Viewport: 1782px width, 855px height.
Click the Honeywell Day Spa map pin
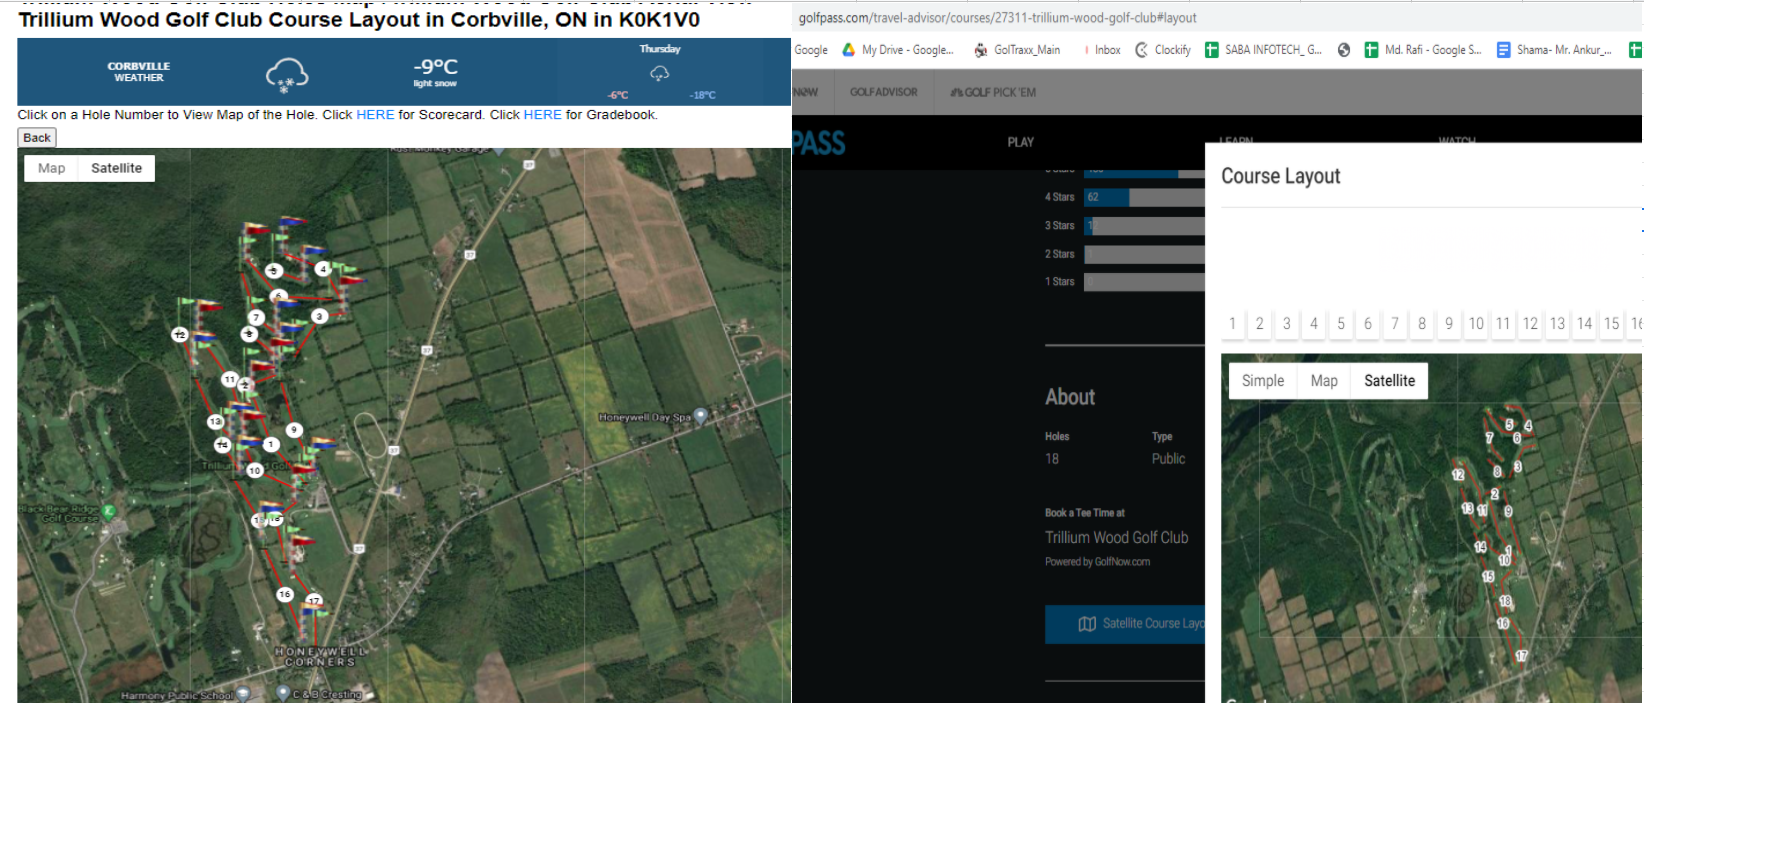(x=701, y=416)
